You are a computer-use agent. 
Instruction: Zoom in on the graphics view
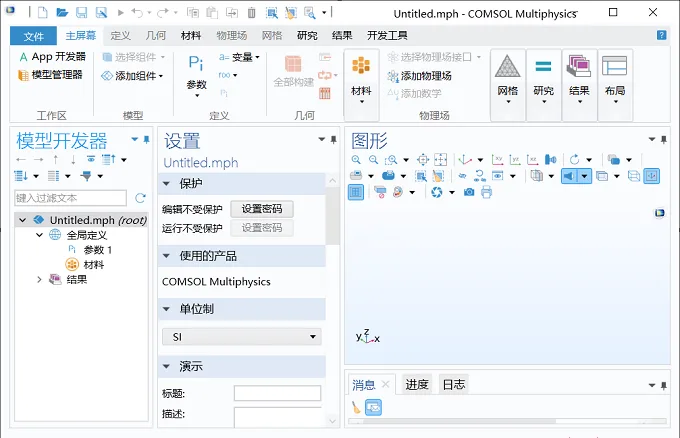click(x=356, y=160)
